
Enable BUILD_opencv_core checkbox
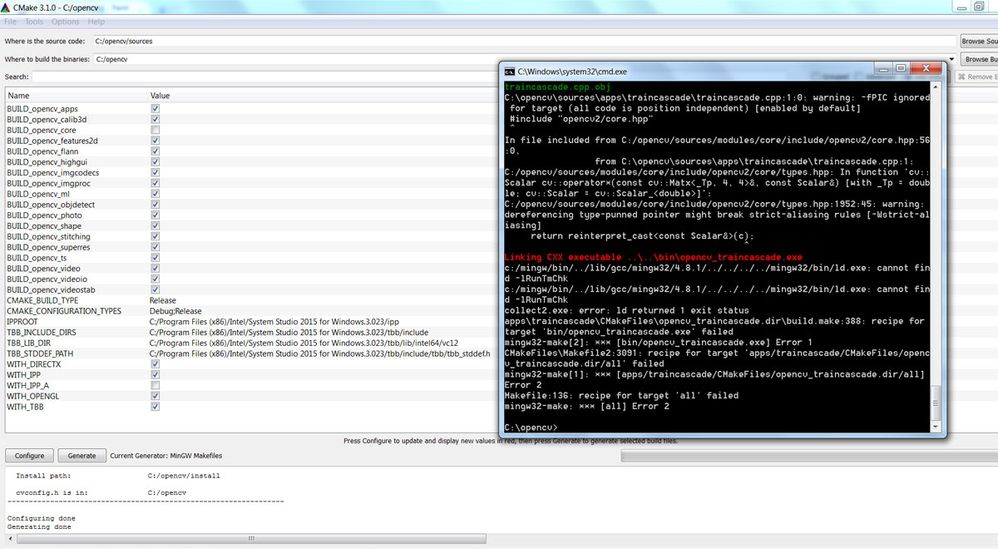(155, 130)
